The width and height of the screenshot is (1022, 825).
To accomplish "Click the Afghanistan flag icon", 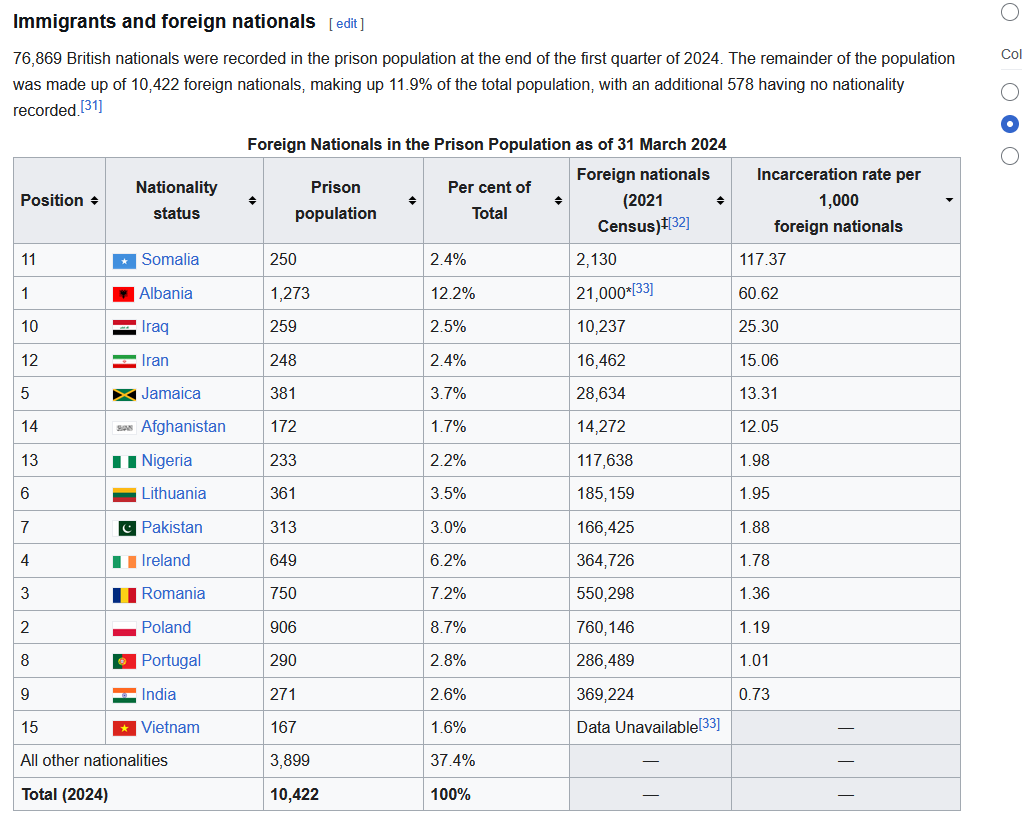I will pyautogui.click(x=124, y=428).
